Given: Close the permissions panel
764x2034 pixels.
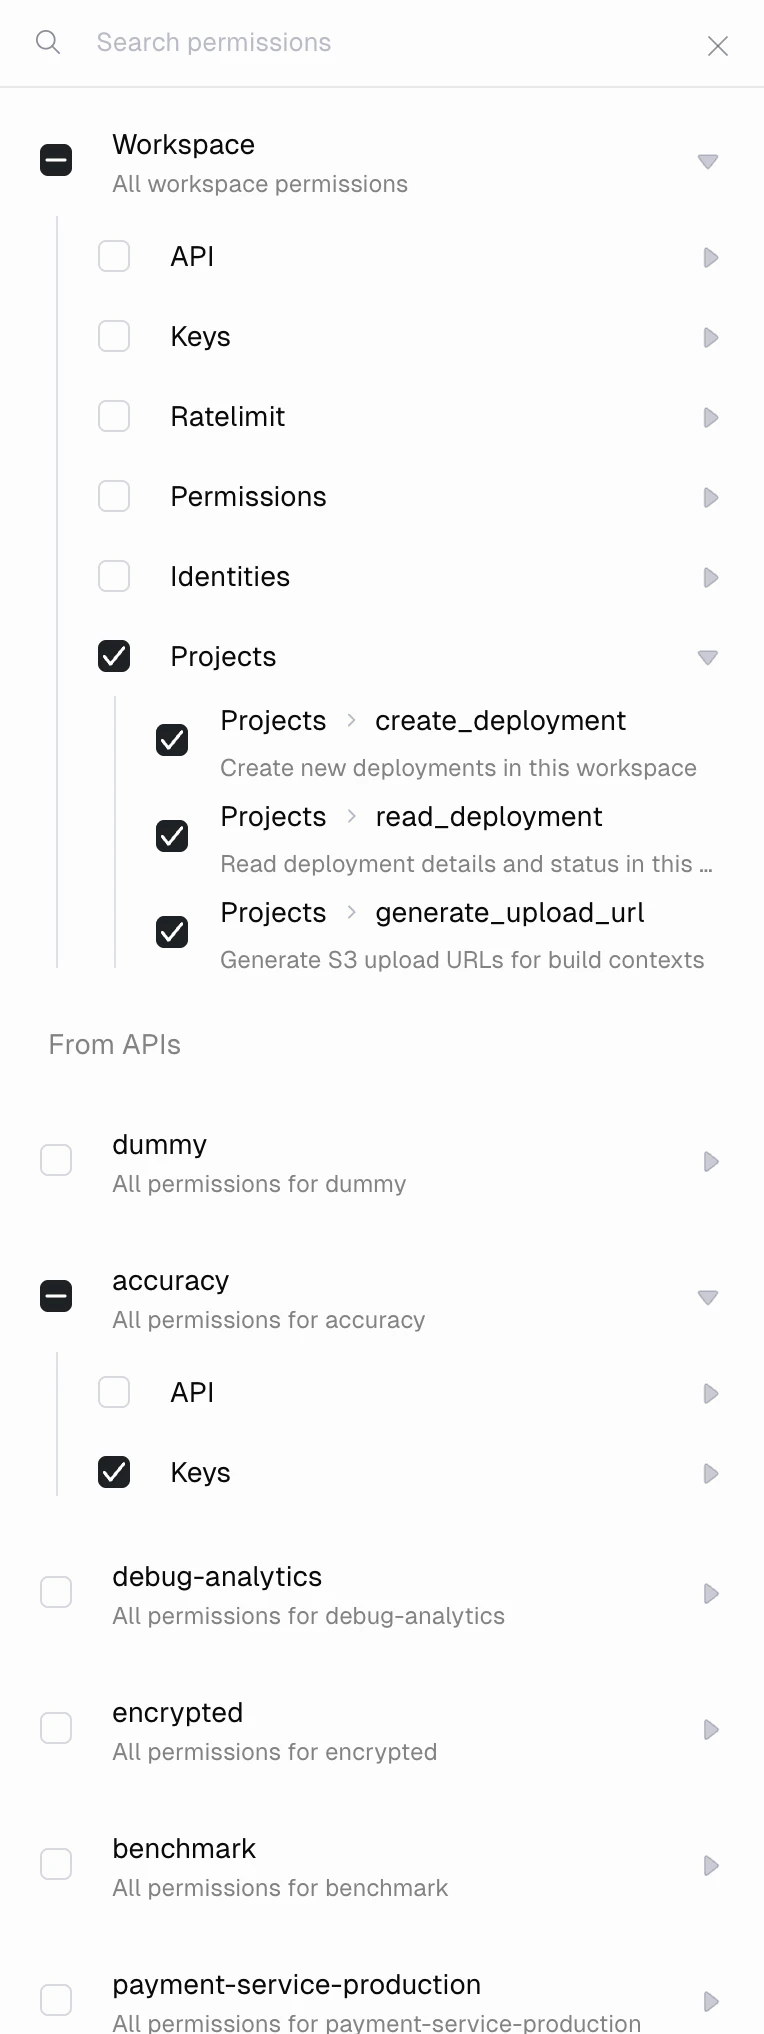Looking at the screenshot, I should click(x=718, y=45).
